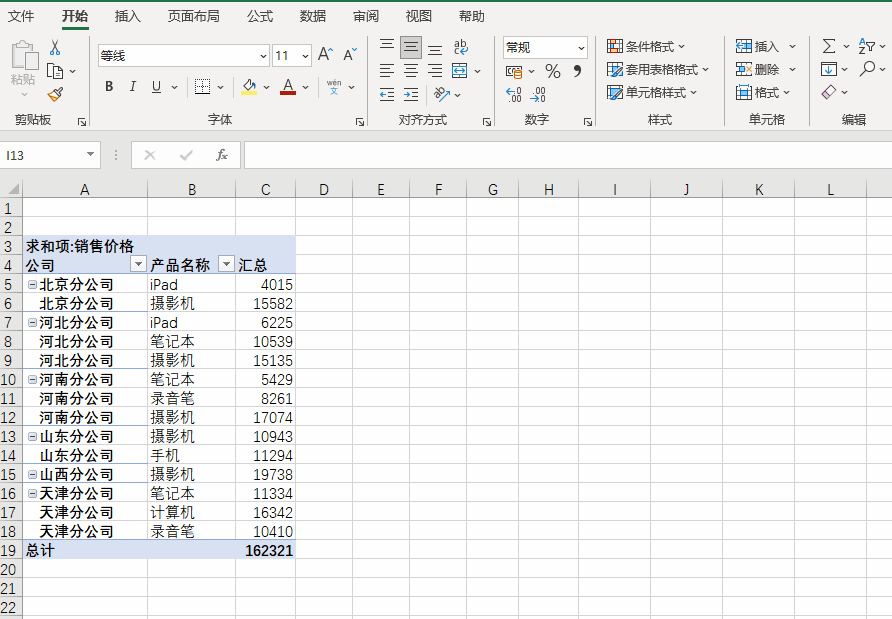Open the number format 常规 dropdown
892x619 pixels.
[x=581, y=48]
